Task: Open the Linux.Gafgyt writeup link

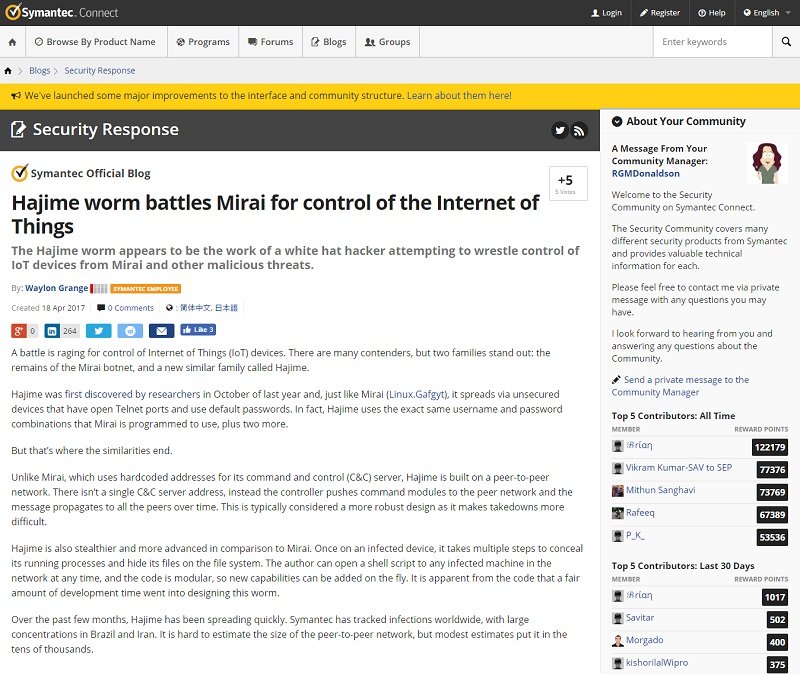Action: [417, 394]
